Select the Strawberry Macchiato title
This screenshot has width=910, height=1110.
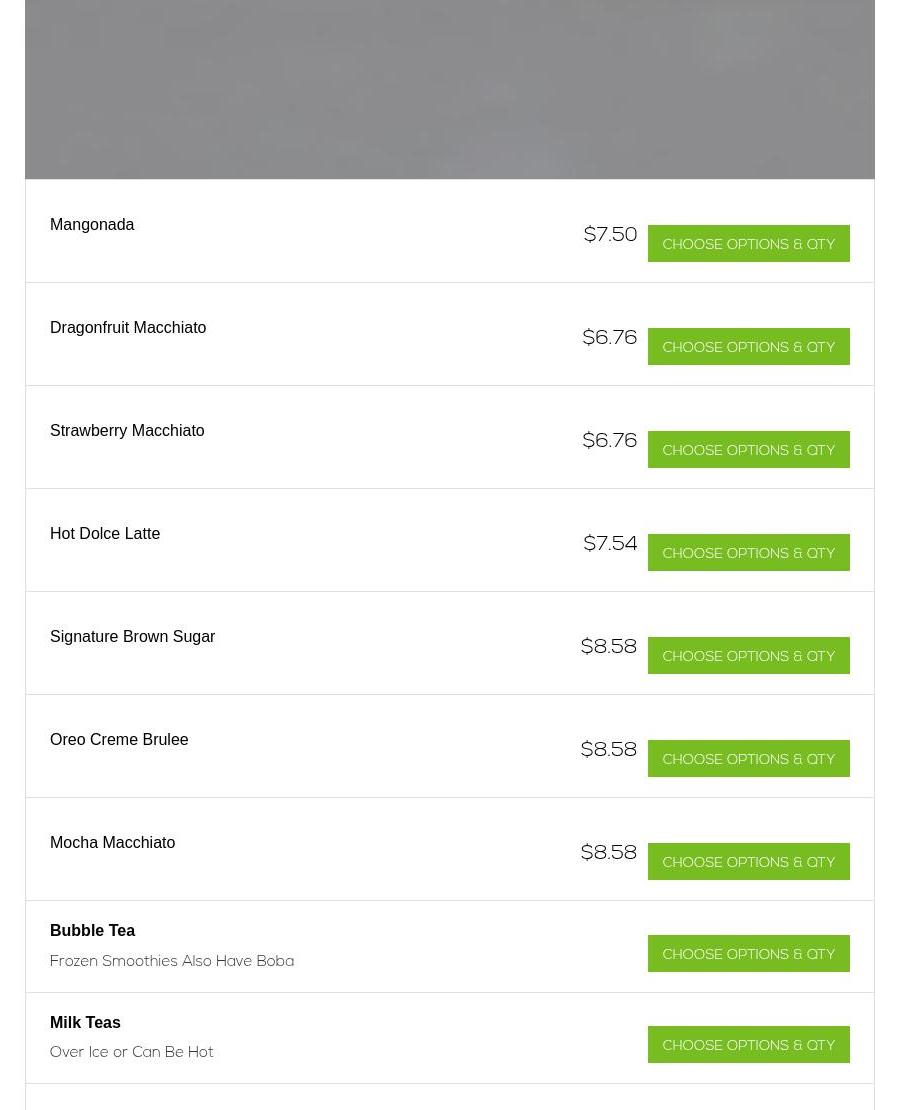(x=127, y=431)
